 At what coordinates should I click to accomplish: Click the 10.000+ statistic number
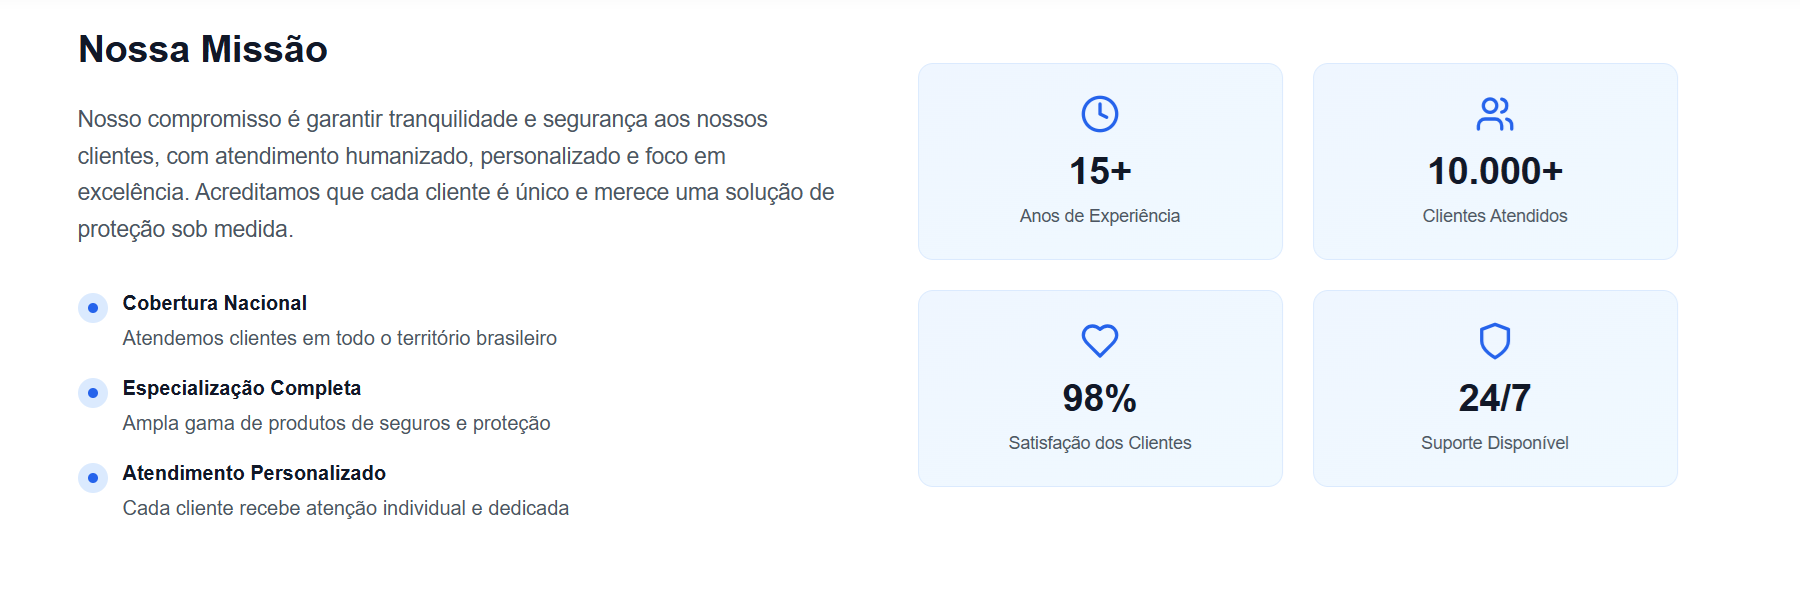coord(1495,171)
